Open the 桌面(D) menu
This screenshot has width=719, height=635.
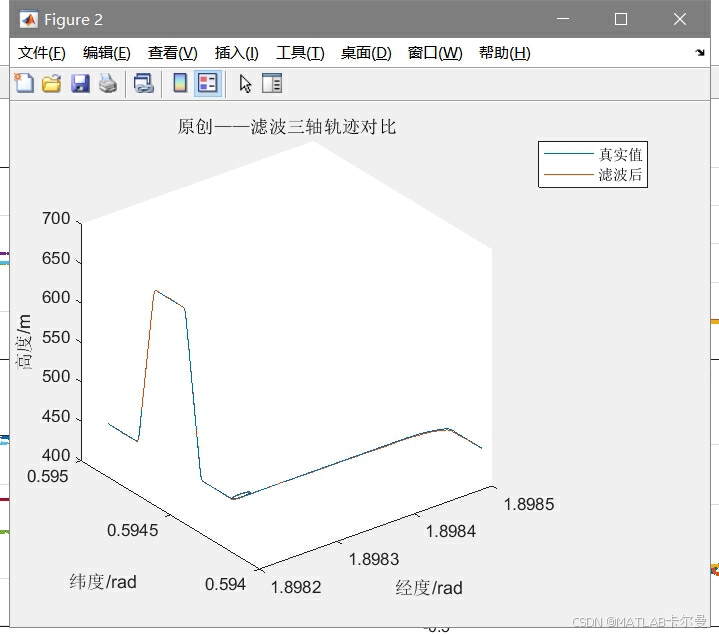[x=366, y=53]
